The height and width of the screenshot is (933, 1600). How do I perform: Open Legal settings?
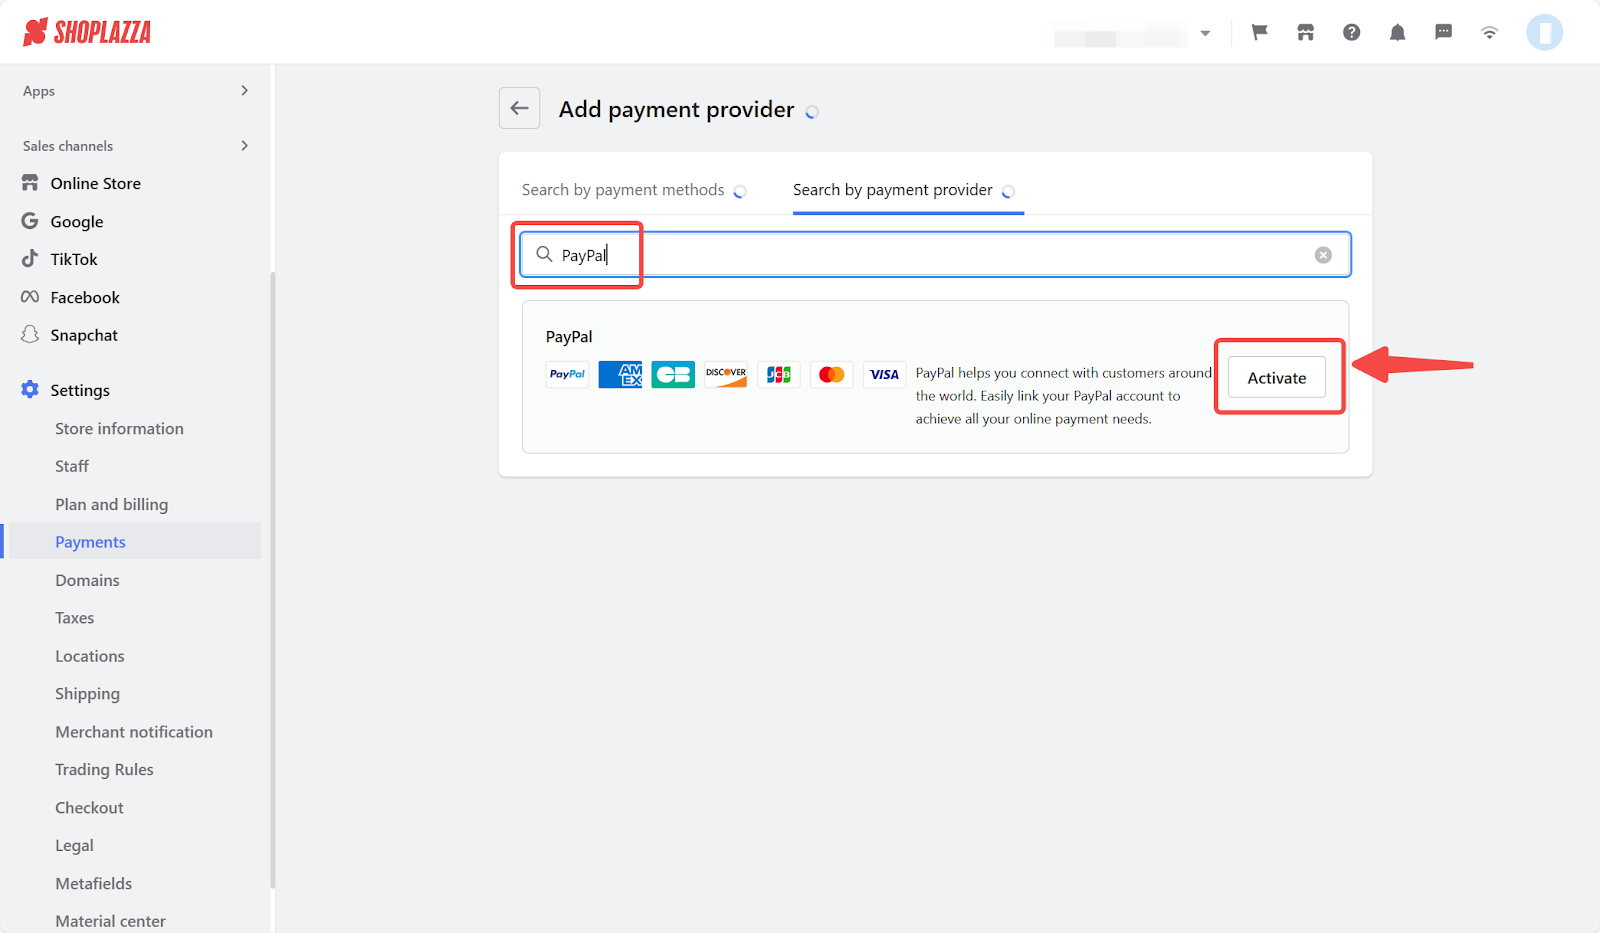click(x=74, y=845)
